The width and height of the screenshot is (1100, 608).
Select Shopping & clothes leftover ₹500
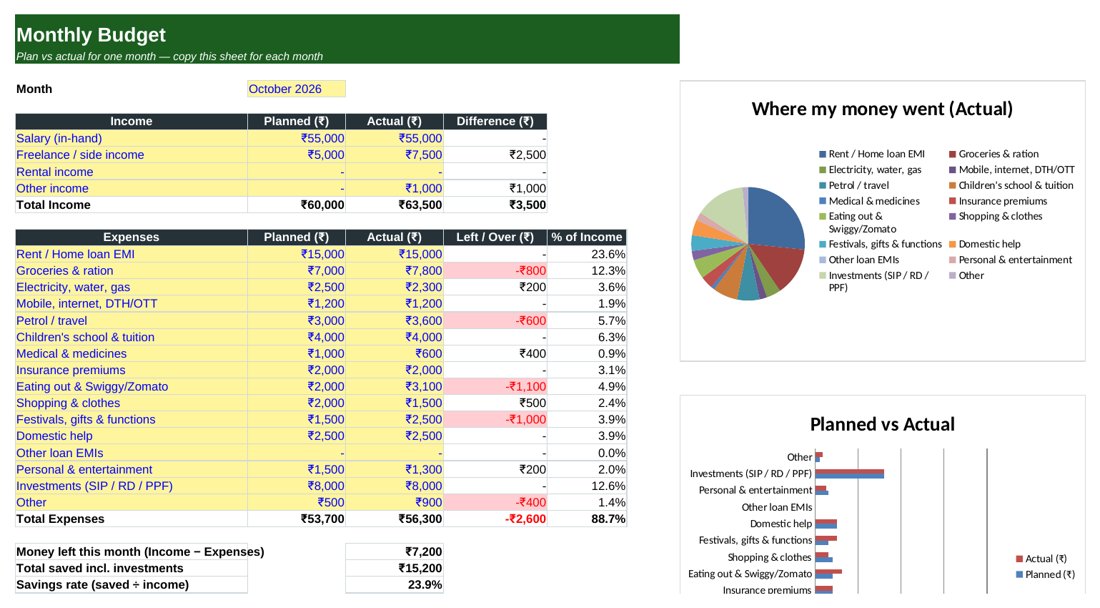pos(495,403)
